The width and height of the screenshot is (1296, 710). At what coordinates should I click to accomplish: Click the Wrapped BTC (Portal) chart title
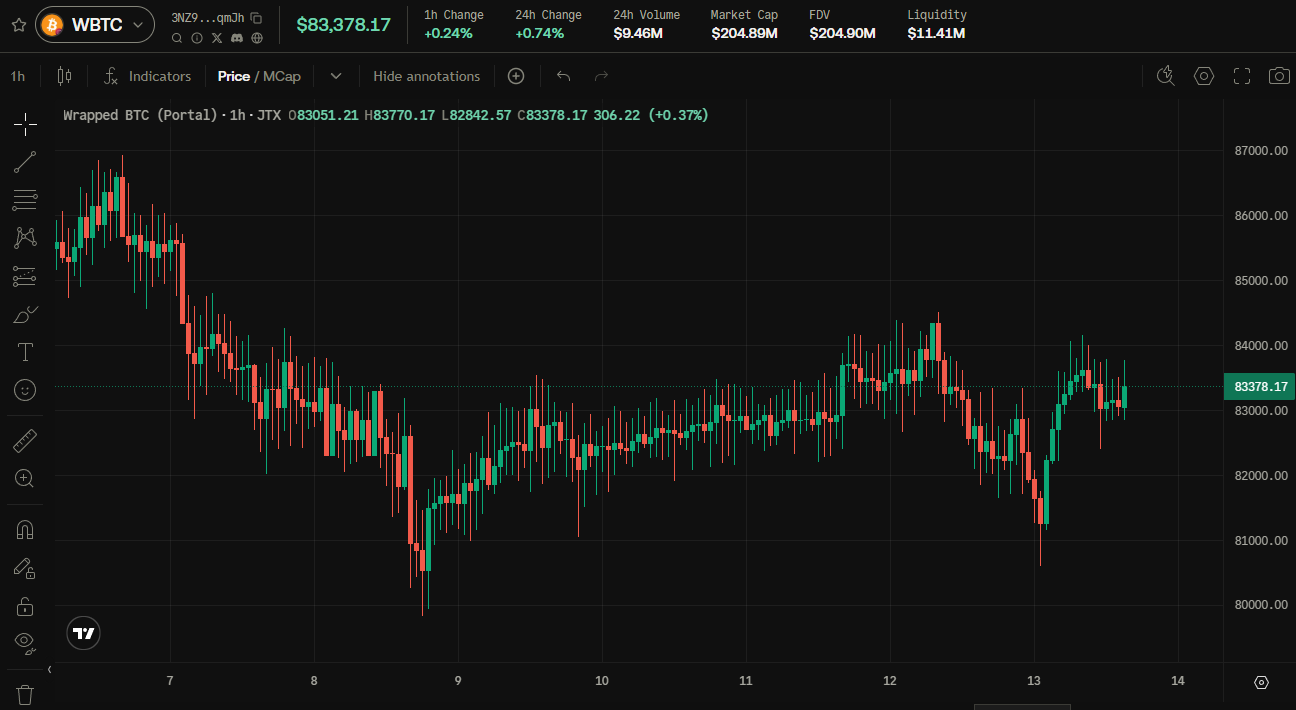point(140,115)
